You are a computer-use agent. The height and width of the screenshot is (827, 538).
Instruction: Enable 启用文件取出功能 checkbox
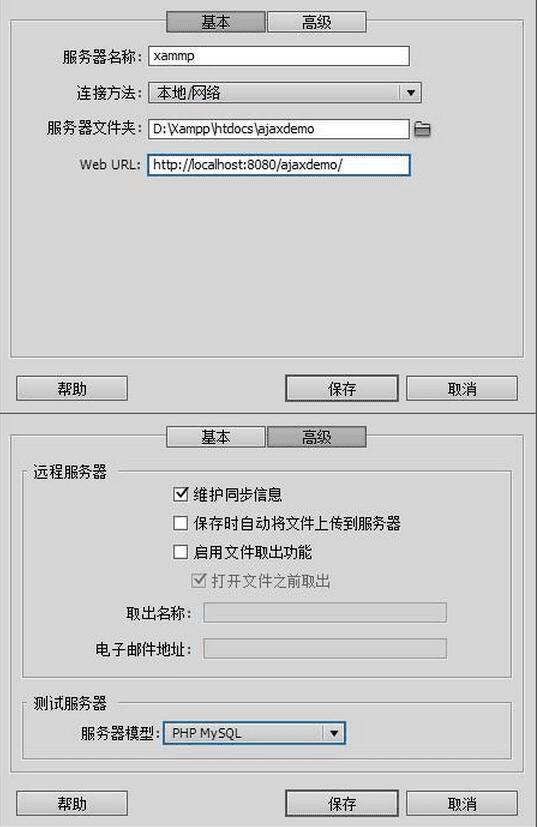[x=180, y=552]
